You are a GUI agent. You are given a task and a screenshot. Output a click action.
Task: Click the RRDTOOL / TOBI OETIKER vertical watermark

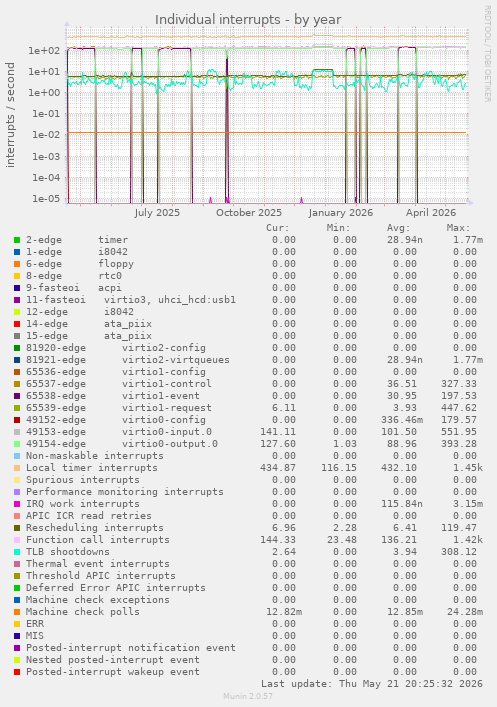pyautogui.click(x=488, y=54)
